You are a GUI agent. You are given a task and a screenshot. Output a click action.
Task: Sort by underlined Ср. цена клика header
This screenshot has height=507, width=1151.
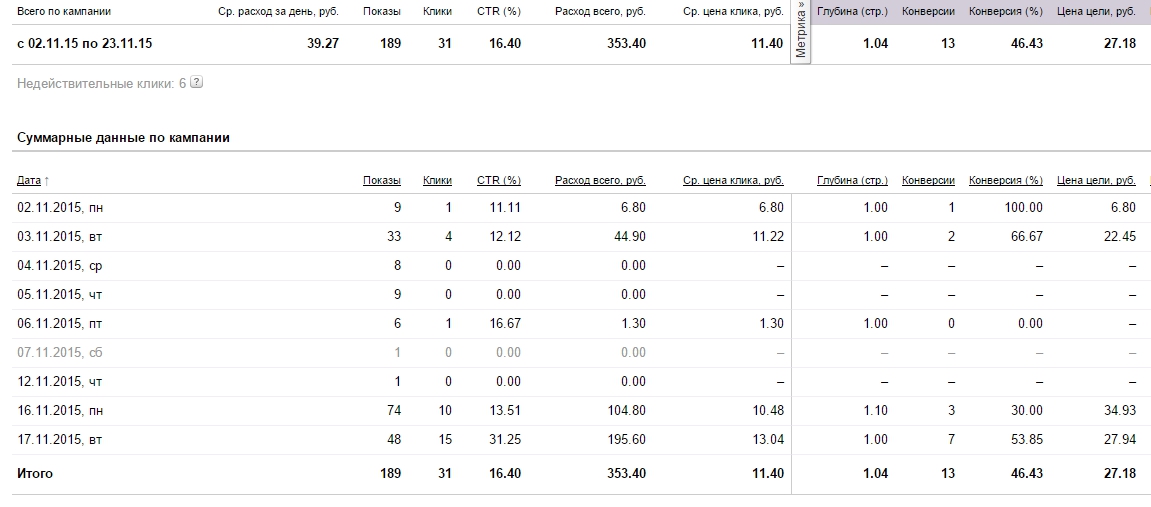[x=733, y=181]
